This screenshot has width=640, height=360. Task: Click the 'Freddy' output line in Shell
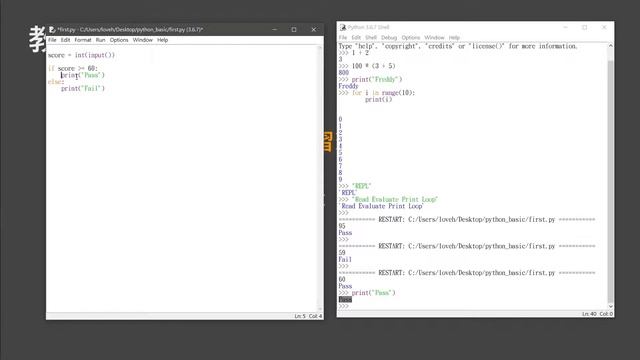point(348,86)
